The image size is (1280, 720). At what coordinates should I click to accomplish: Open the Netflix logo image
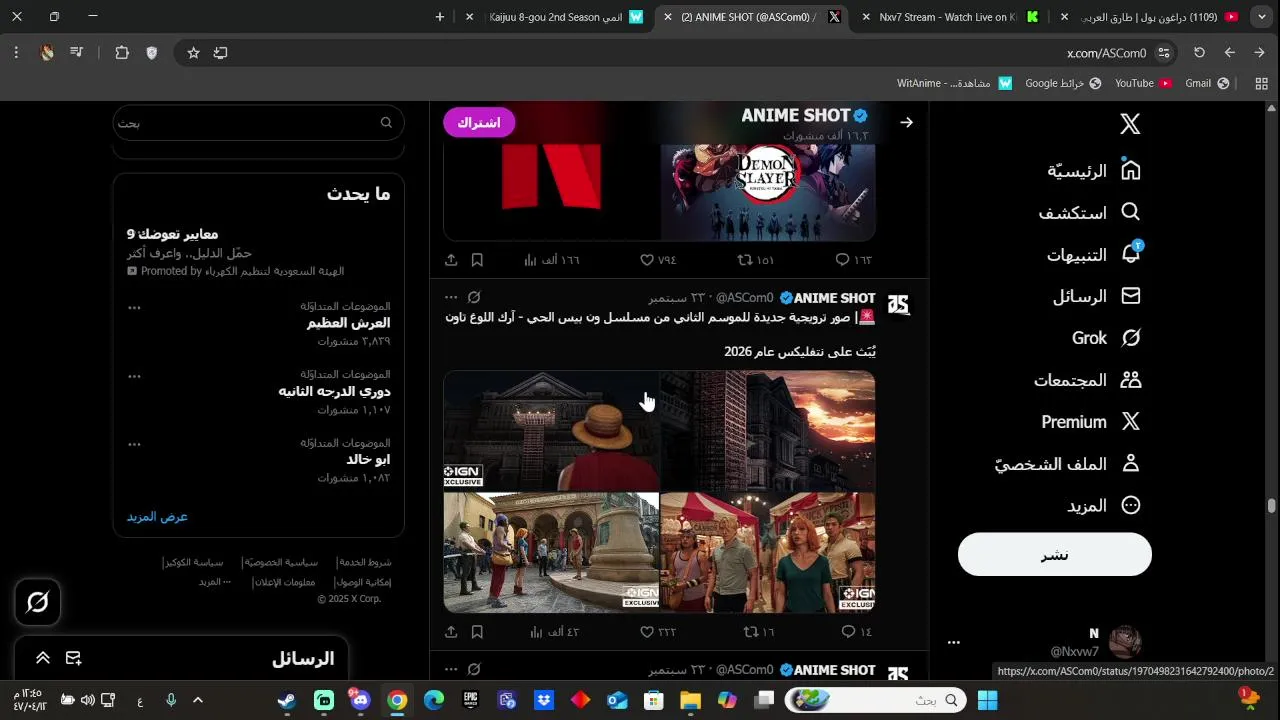(551, 192)
